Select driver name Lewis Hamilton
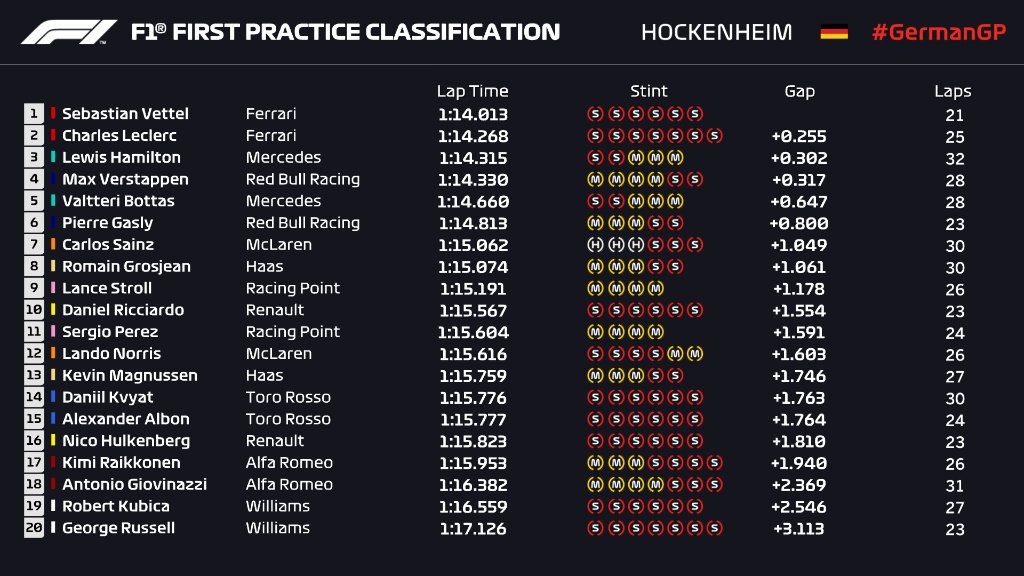This screenshot has width=1024, height=576. pos(121,158)
